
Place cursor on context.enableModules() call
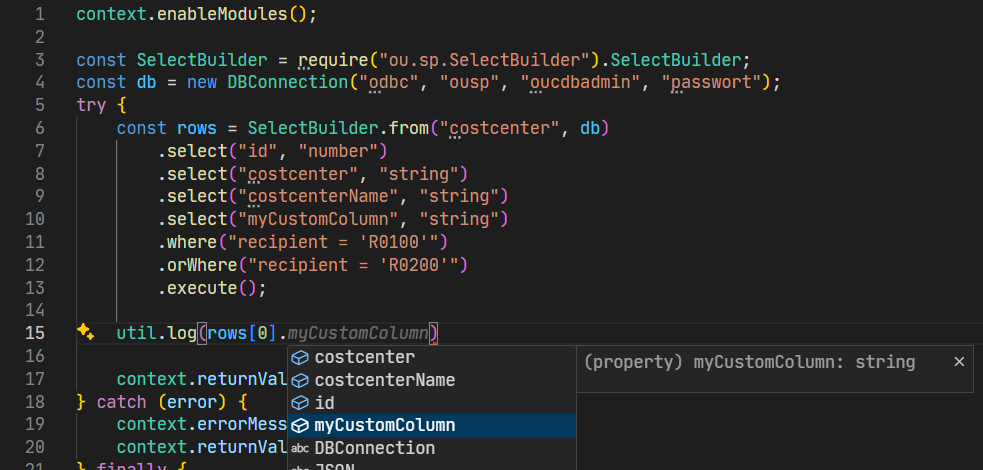pyautogui.click(x=197, y=14)
